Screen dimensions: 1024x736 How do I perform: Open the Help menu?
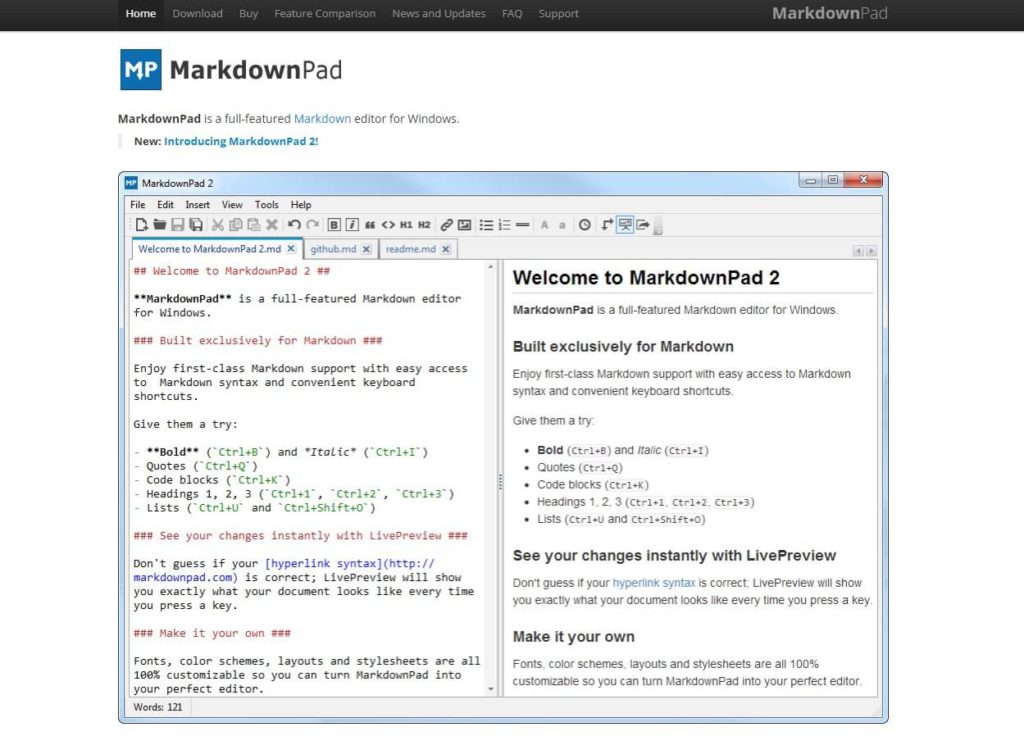(x=301, y=204)
